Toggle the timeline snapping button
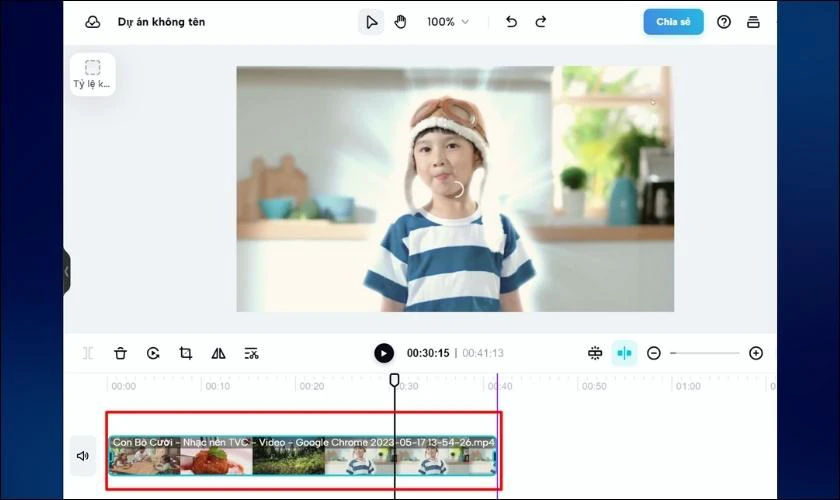This screenshot has height=500, width=840. pyautogui.click(x=624, y=353)
